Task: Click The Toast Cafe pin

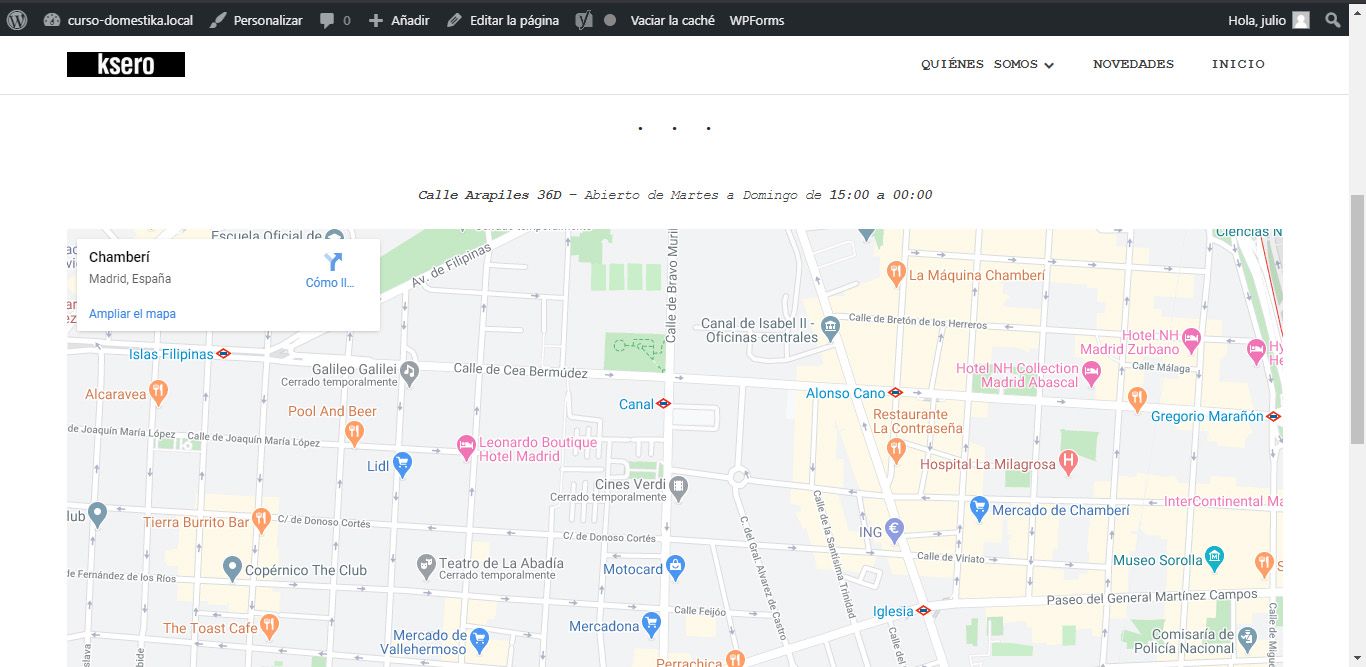Action: 269,625
